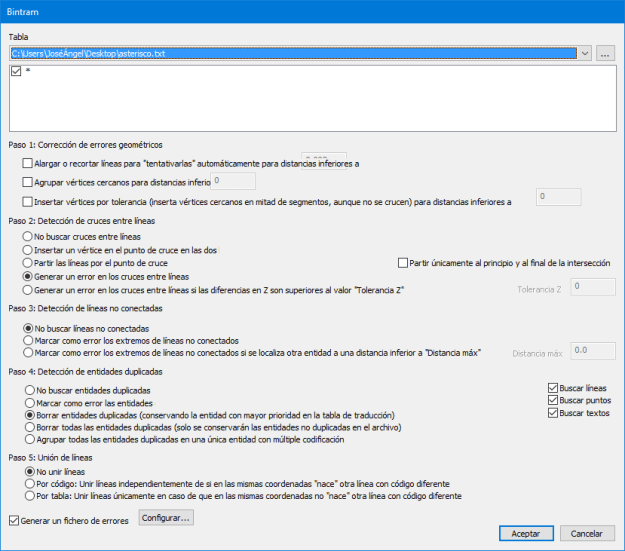The height and width of the screenshot is (551, 625).
Task: Check 'Insertar vértices por tolerancia' option
Action: 27,201
